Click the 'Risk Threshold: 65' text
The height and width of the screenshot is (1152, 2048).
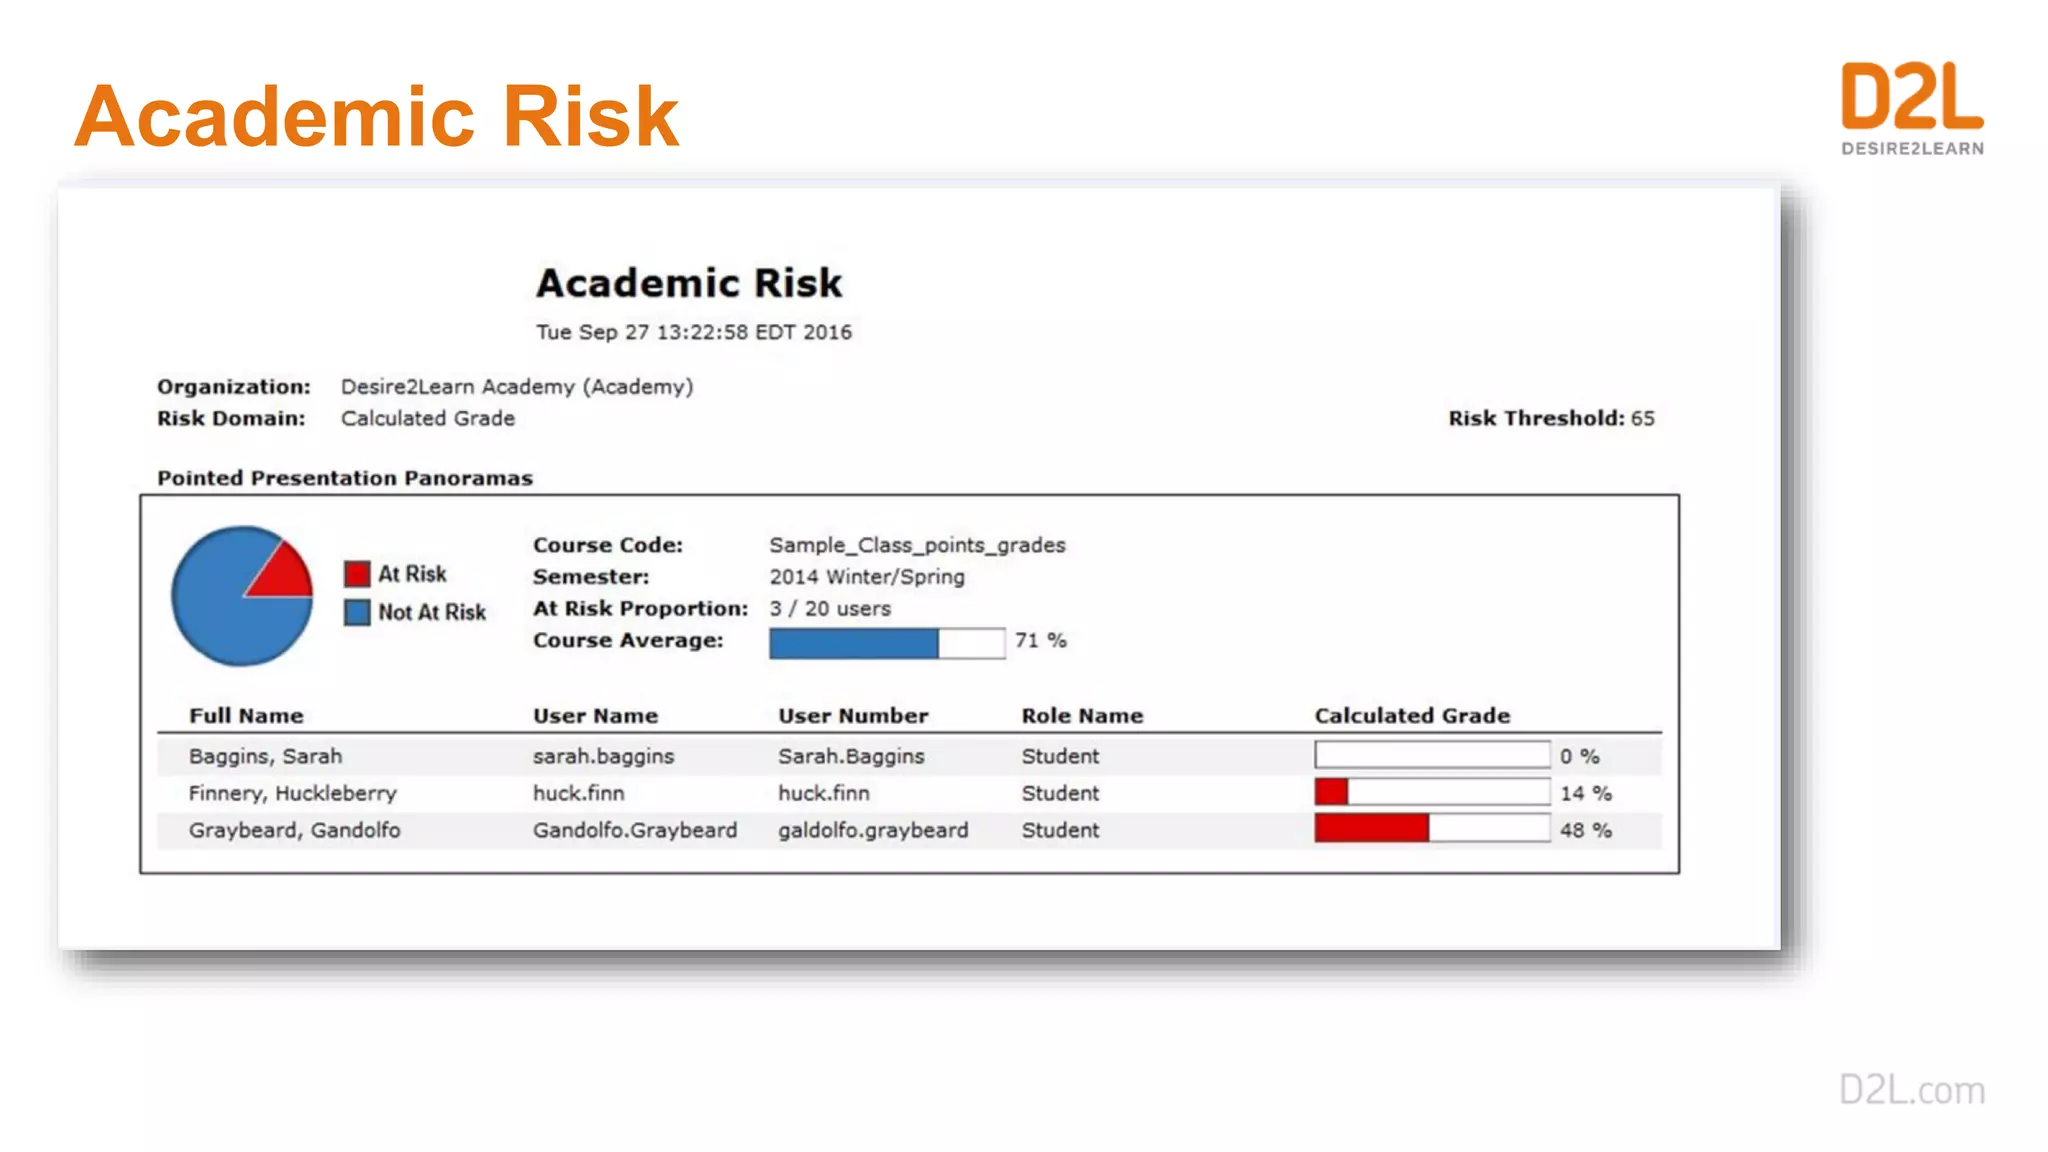pyautogui.click(x=1551, y=419)
